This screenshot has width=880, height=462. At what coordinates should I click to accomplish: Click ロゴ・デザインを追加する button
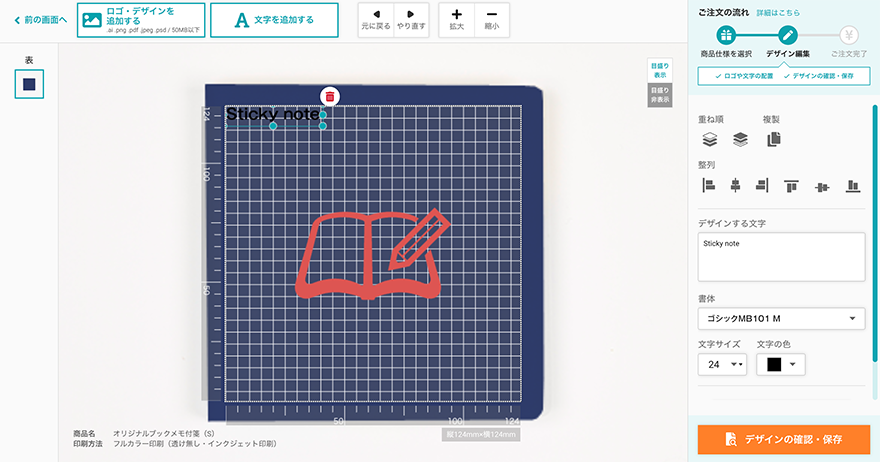pyautogui.click(x=141, y=20)
